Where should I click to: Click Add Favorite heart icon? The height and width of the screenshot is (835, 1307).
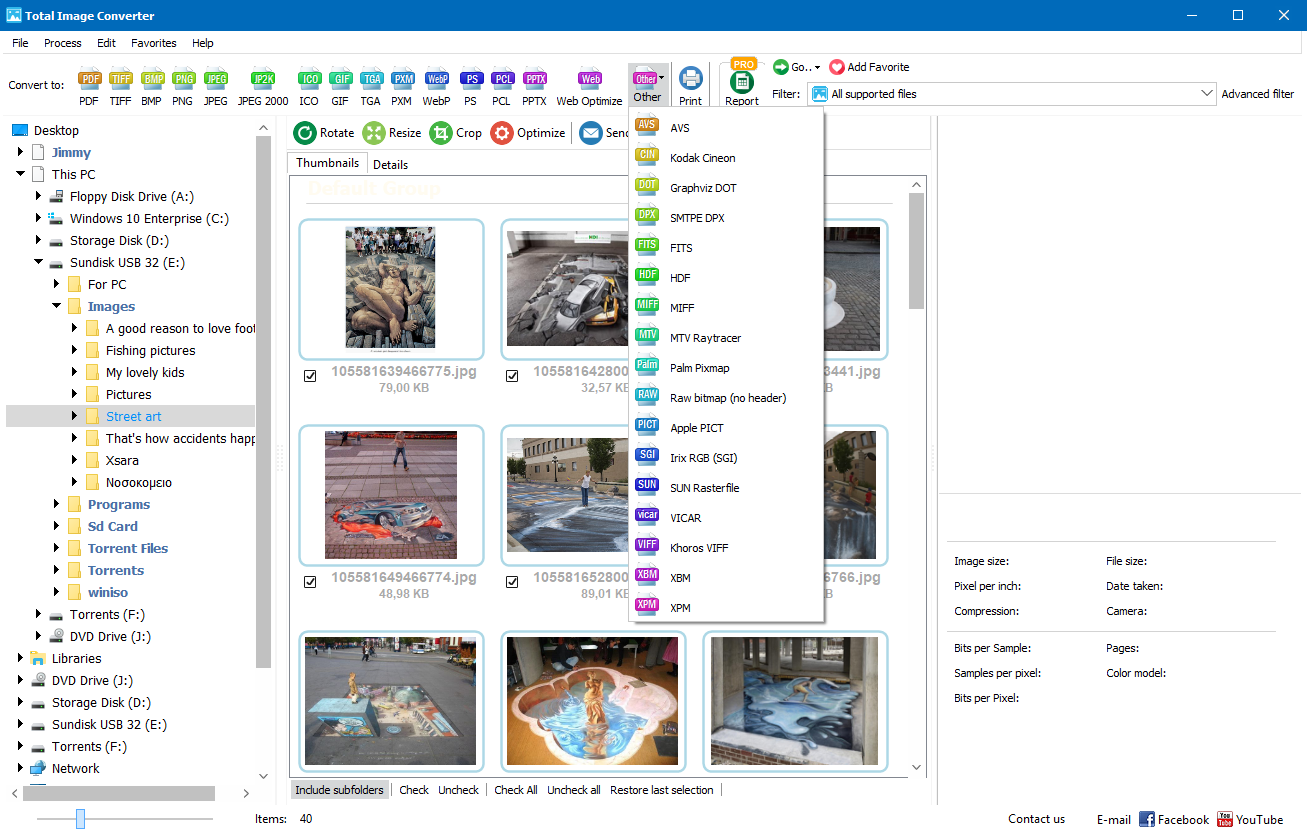837,67
